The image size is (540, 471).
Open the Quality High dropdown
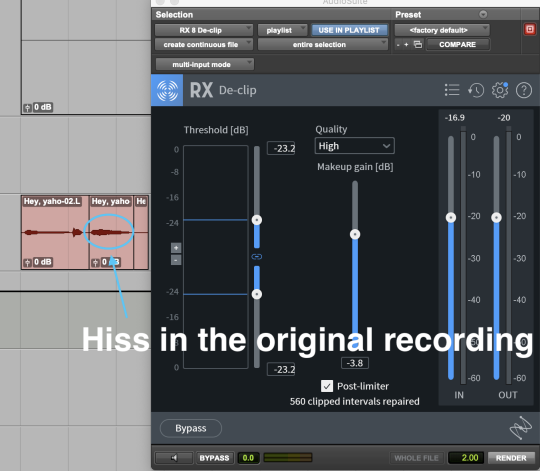[354, 146]
